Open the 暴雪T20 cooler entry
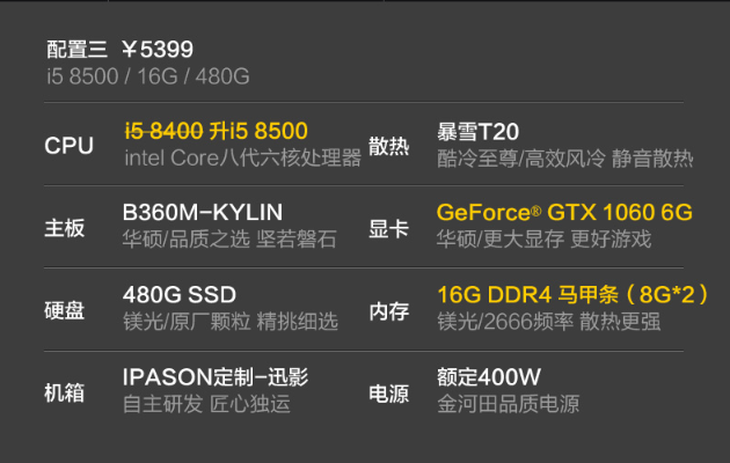Viewport: 730px width, 463px height. tap(478, 131)
